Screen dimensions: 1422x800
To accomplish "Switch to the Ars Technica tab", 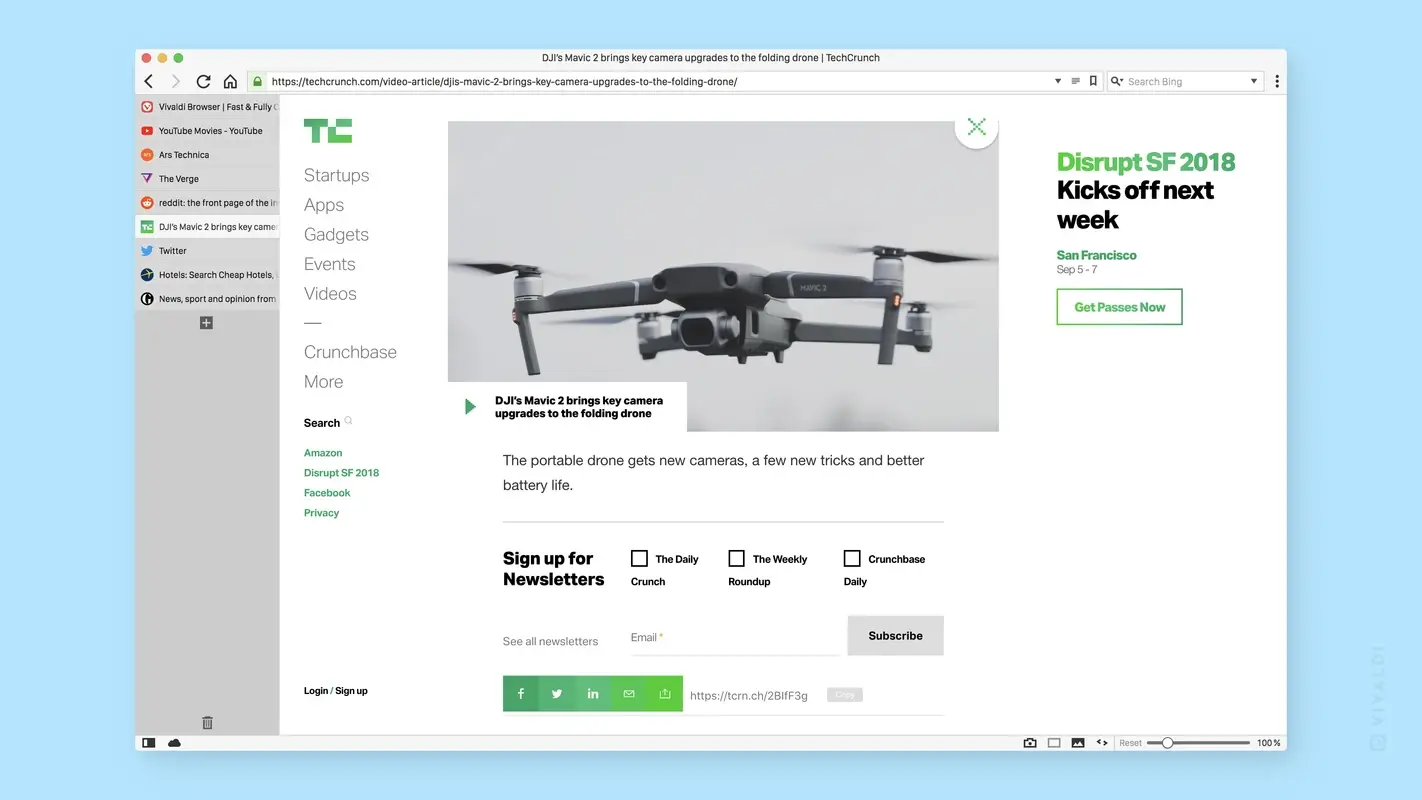I will [x=184, y=155].
